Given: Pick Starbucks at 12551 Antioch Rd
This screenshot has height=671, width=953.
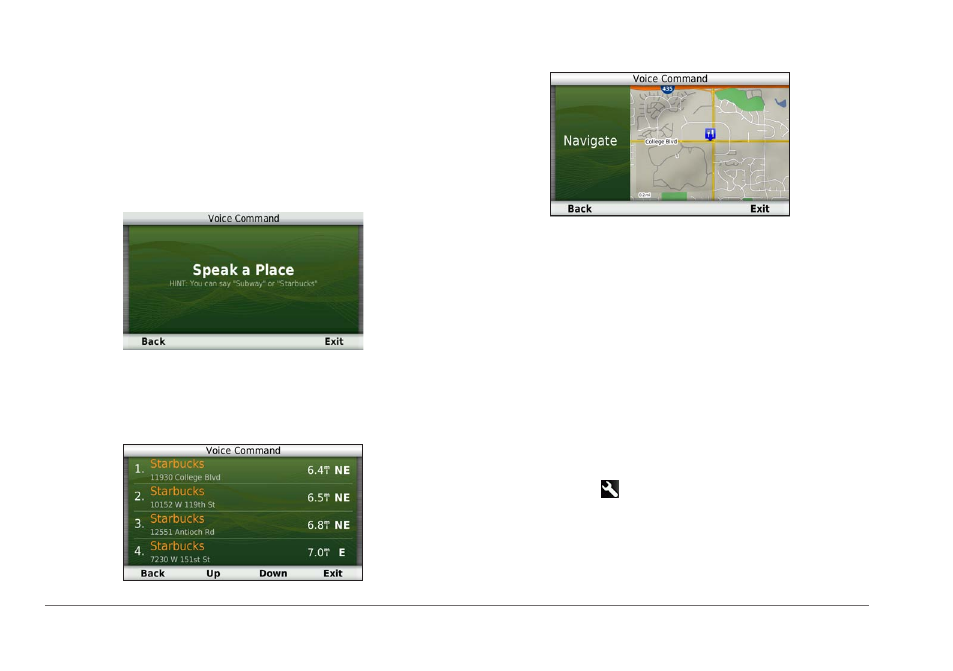Looking at the screenshot, I should (x=243, y=525).
